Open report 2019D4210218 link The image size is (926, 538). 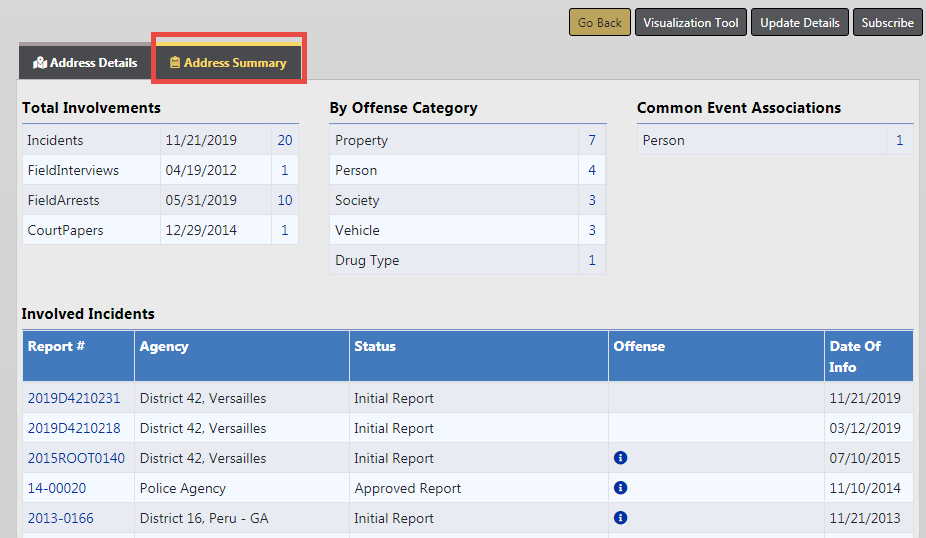click(x=74, y=428)
